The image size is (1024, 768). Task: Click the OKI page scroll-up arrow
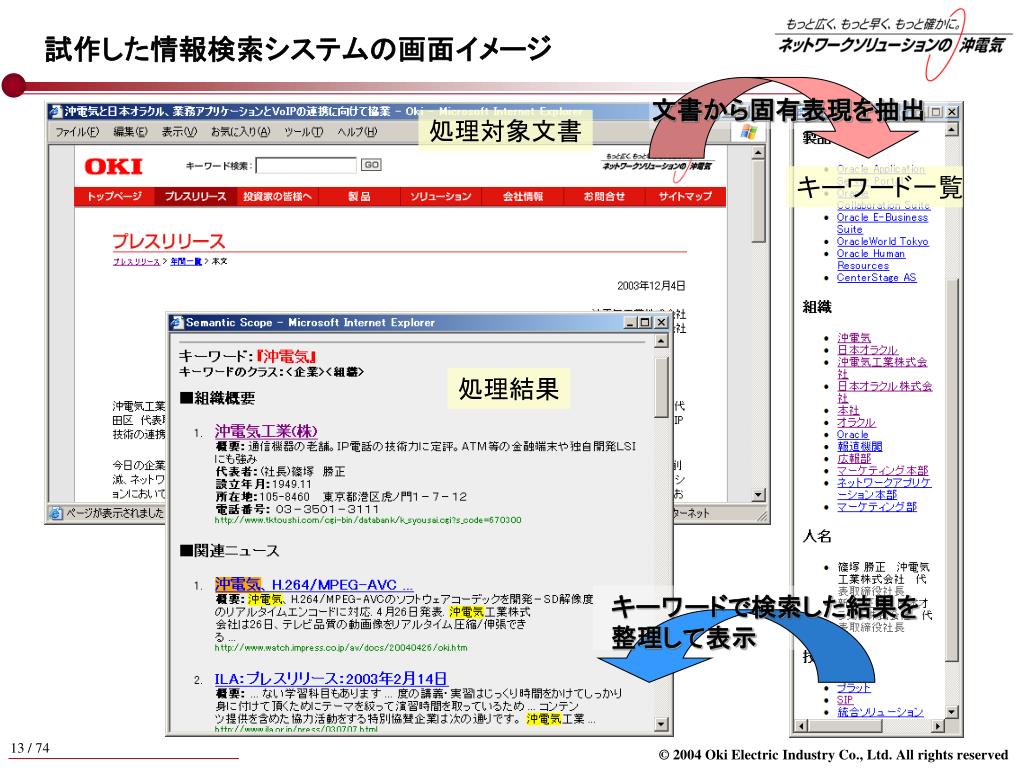pos(758,153)
